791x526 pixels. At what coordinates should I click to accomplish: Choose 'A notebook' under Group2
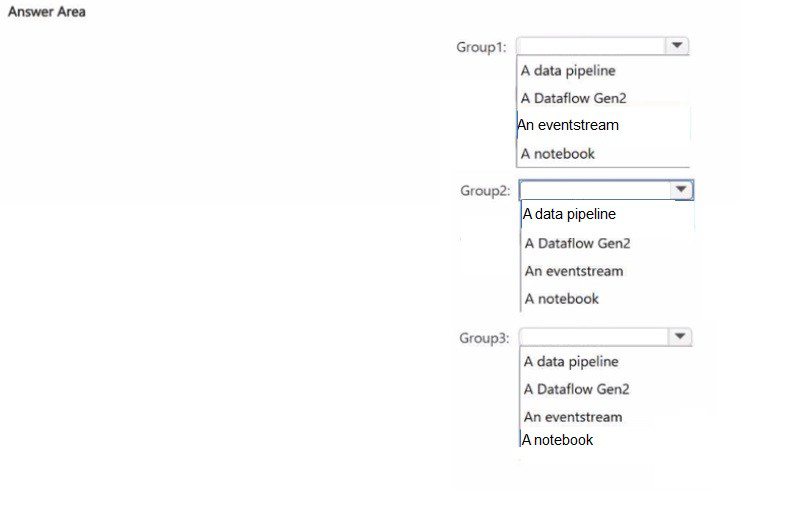pyautogui.click(x=562, y=298)
